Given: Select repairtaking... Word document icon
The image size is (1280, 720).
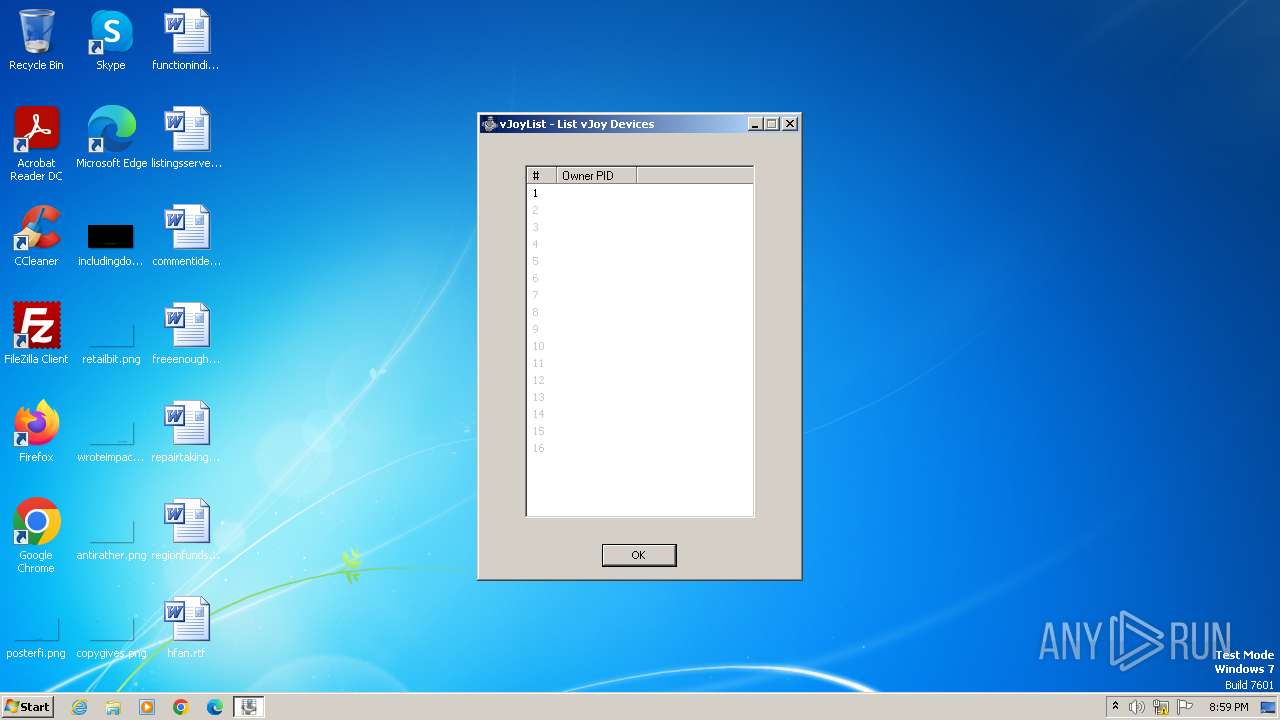Looking at the screenshot, I should (186, 432).
